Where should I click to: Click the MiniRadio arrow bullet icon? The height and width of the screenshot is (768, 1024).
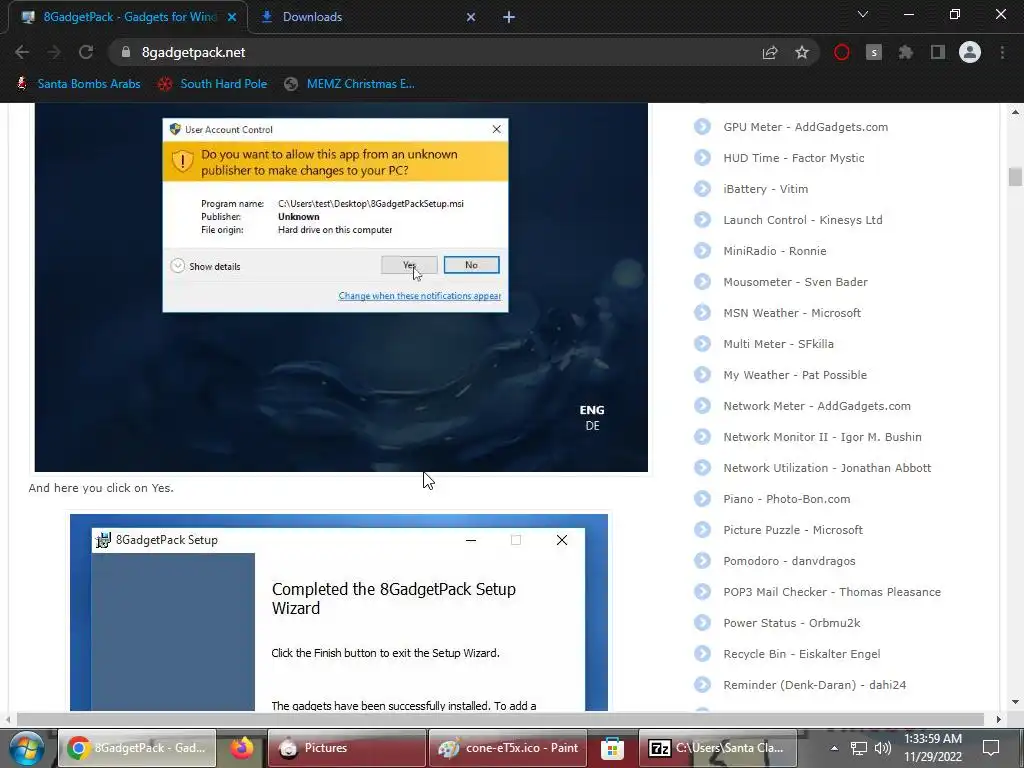click(702, 251)
